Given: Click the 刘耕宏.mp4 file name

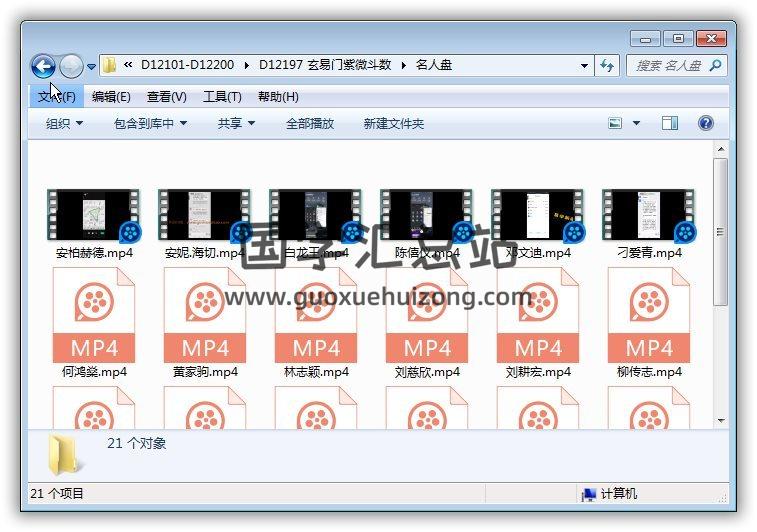Looking at the screenshot, I should click(538, 372).
